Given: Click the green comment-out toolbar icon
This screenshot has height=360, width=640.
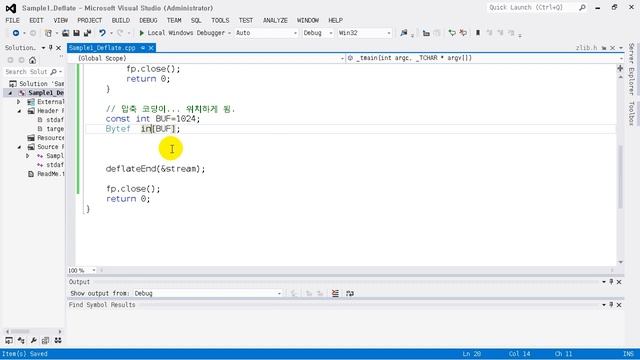Looking at the screenshot, I should click(452, 33).
